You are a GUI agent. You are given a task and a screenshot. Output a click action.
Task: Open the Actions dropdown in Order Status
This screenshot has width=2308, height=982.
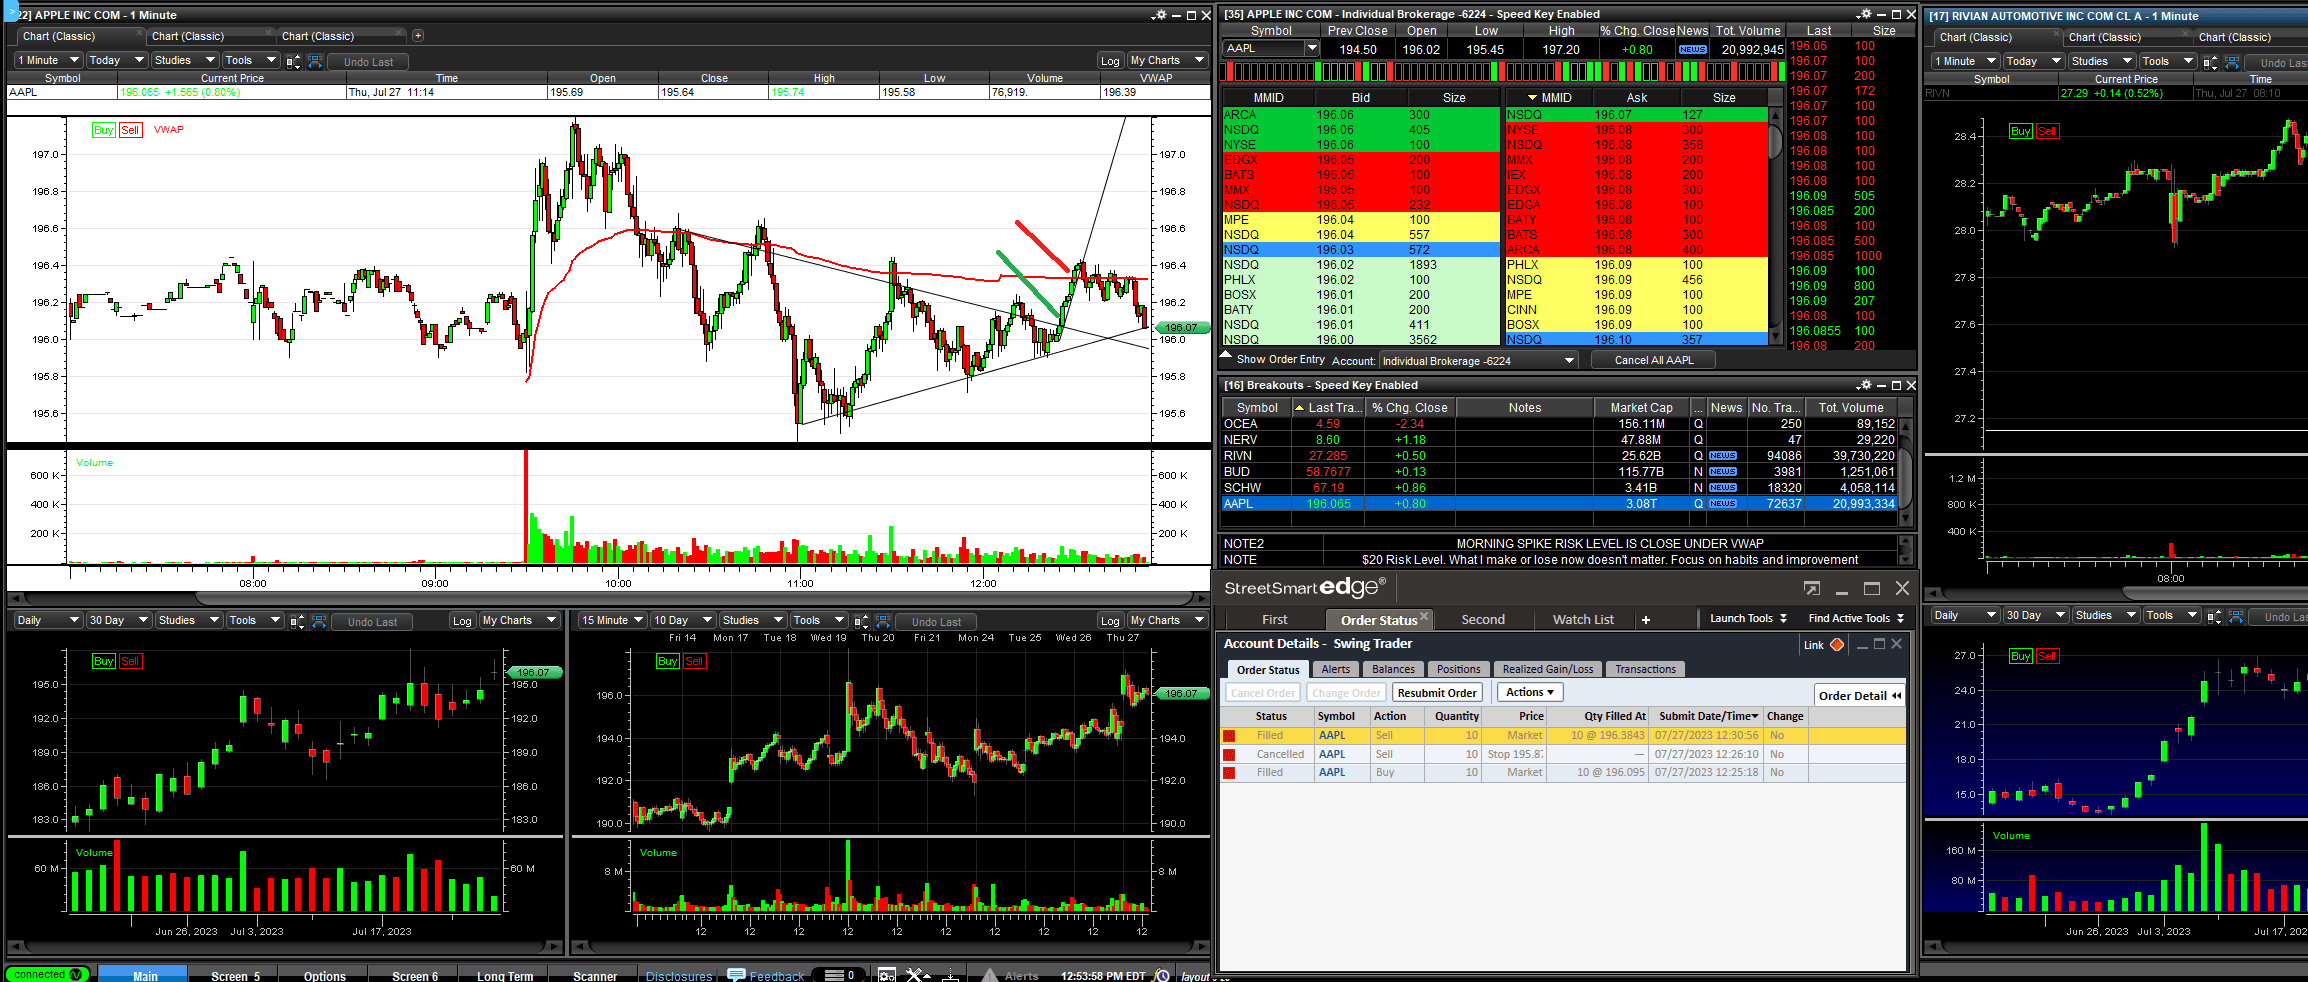click(x=1529, y=692)
